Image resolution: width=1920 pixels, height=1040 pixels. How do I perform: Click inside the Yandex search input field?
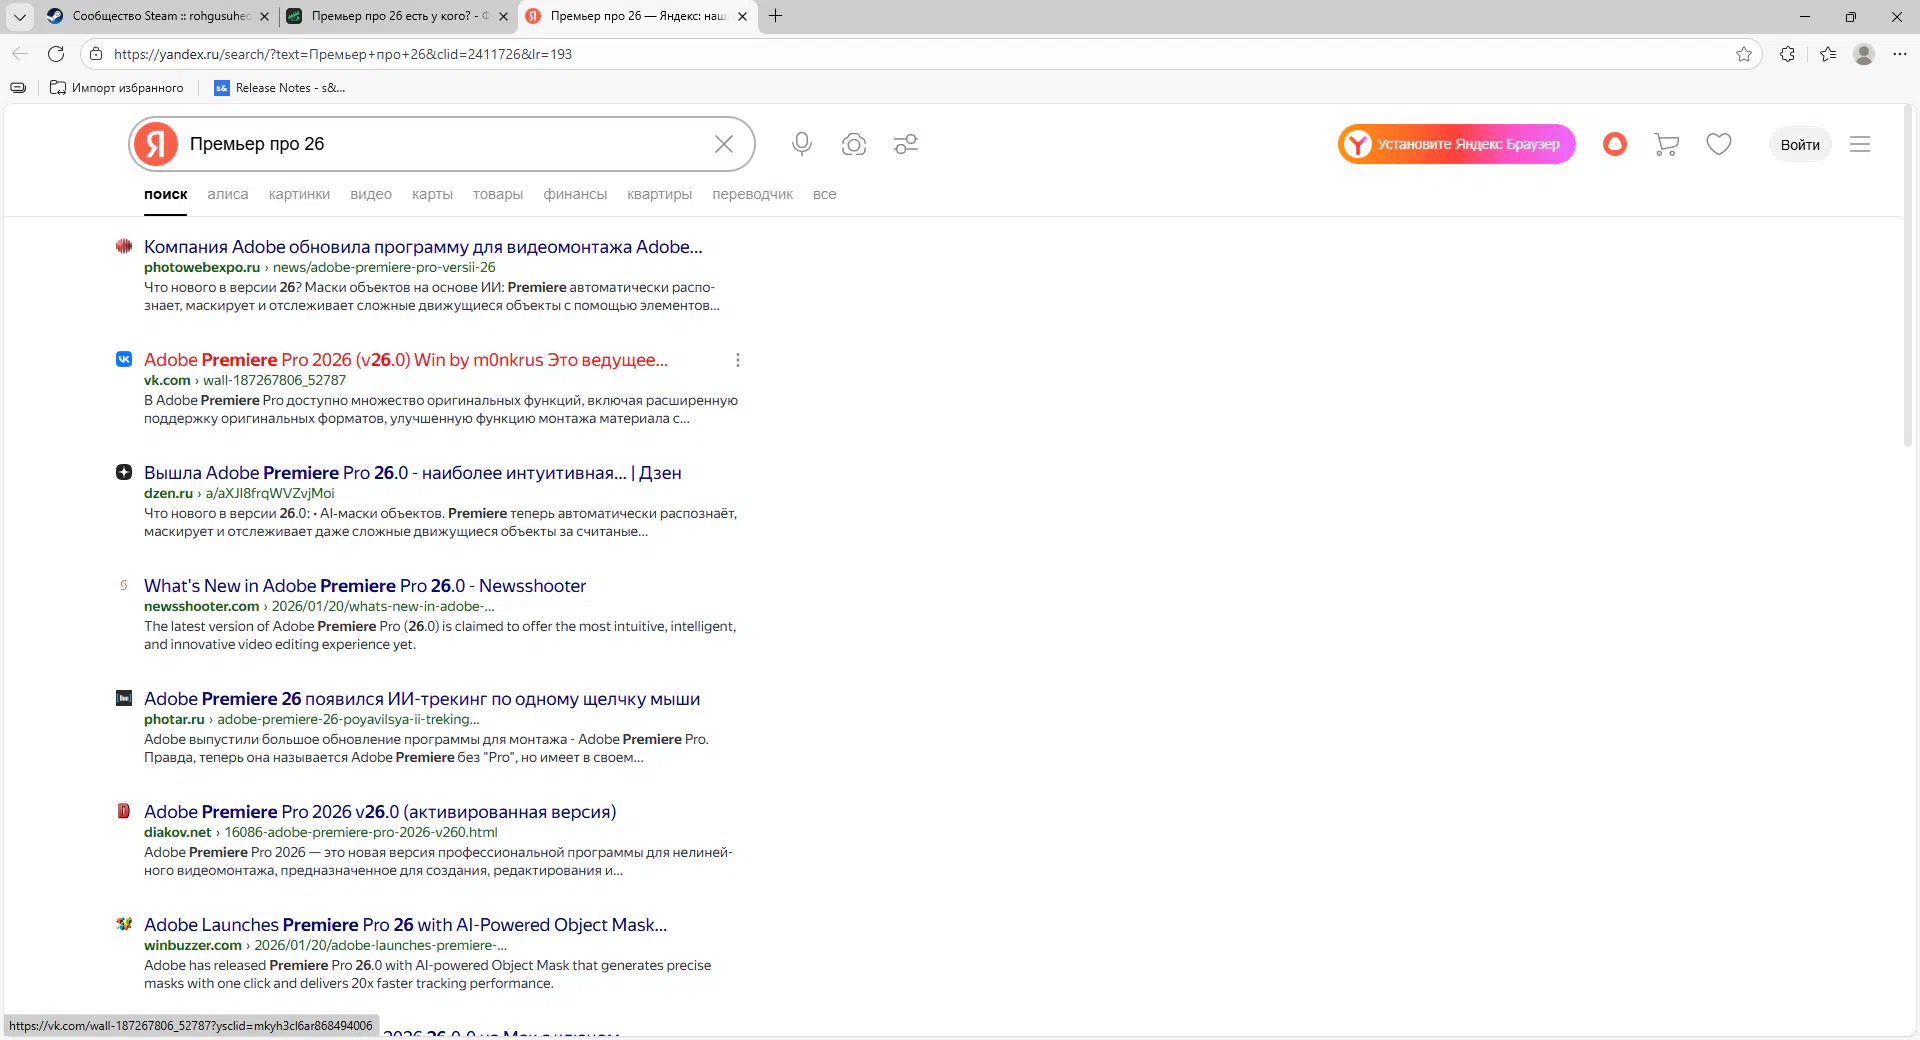point(440,144)
